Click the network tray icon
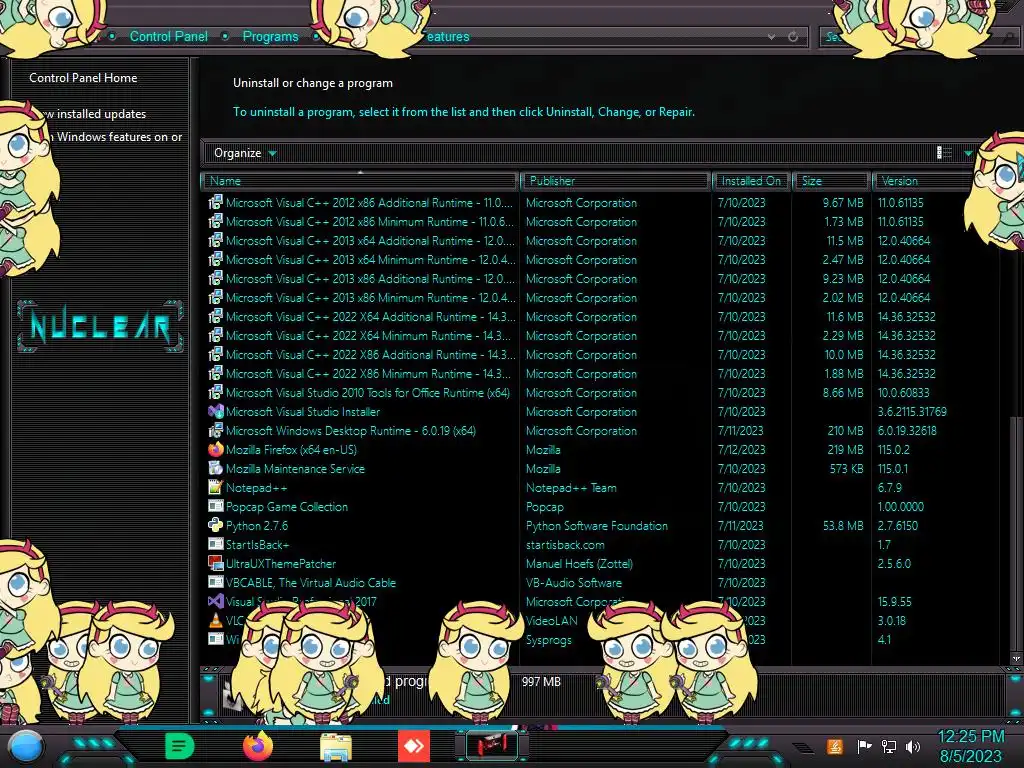1024x768 pixels. tap(889, 746)
